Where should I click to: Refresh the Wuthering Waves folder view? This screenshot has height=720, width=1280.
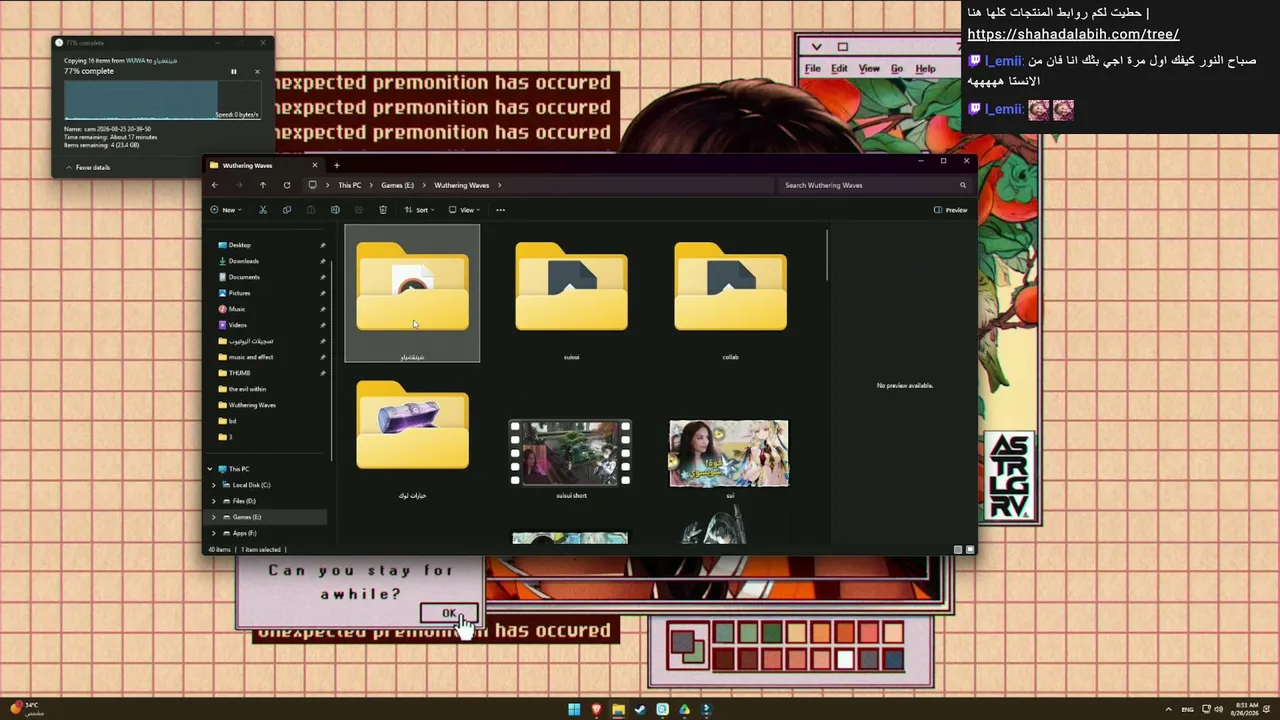click(x=287, y=185)
